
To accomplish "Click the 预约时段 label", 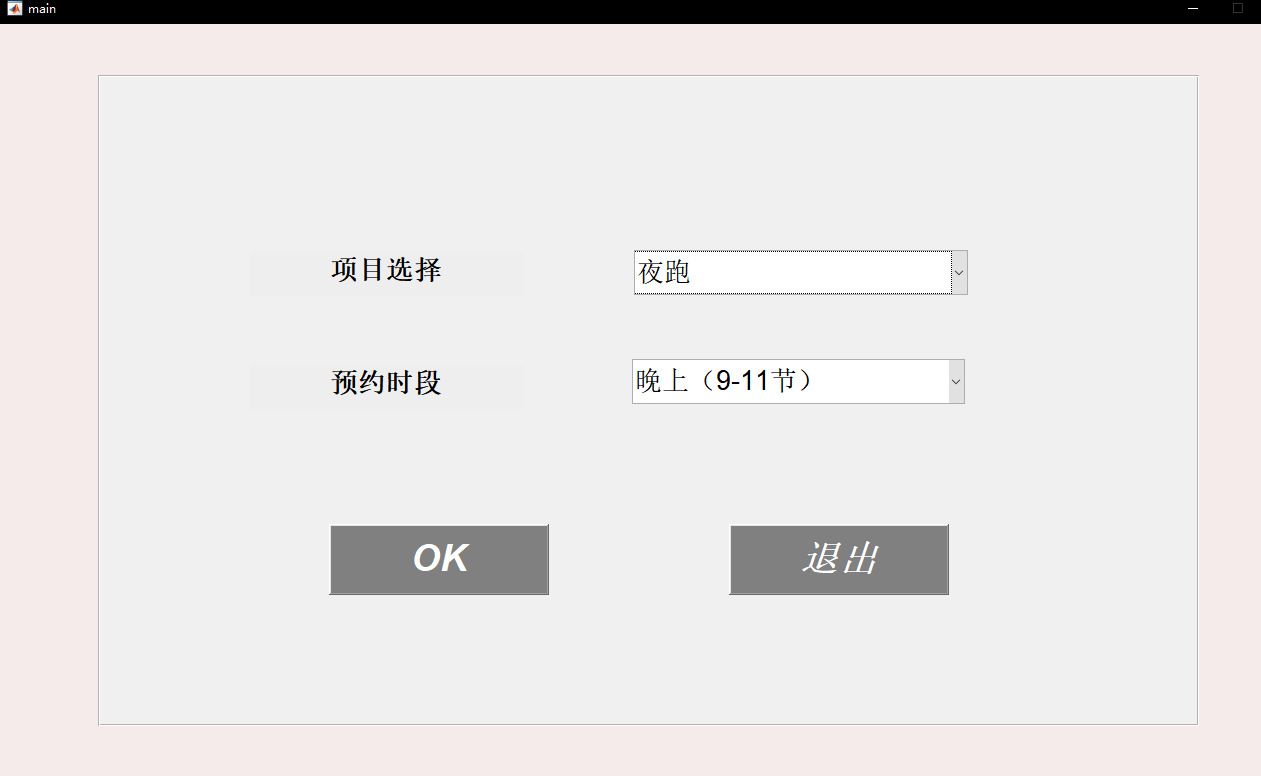I will [386, 383].
